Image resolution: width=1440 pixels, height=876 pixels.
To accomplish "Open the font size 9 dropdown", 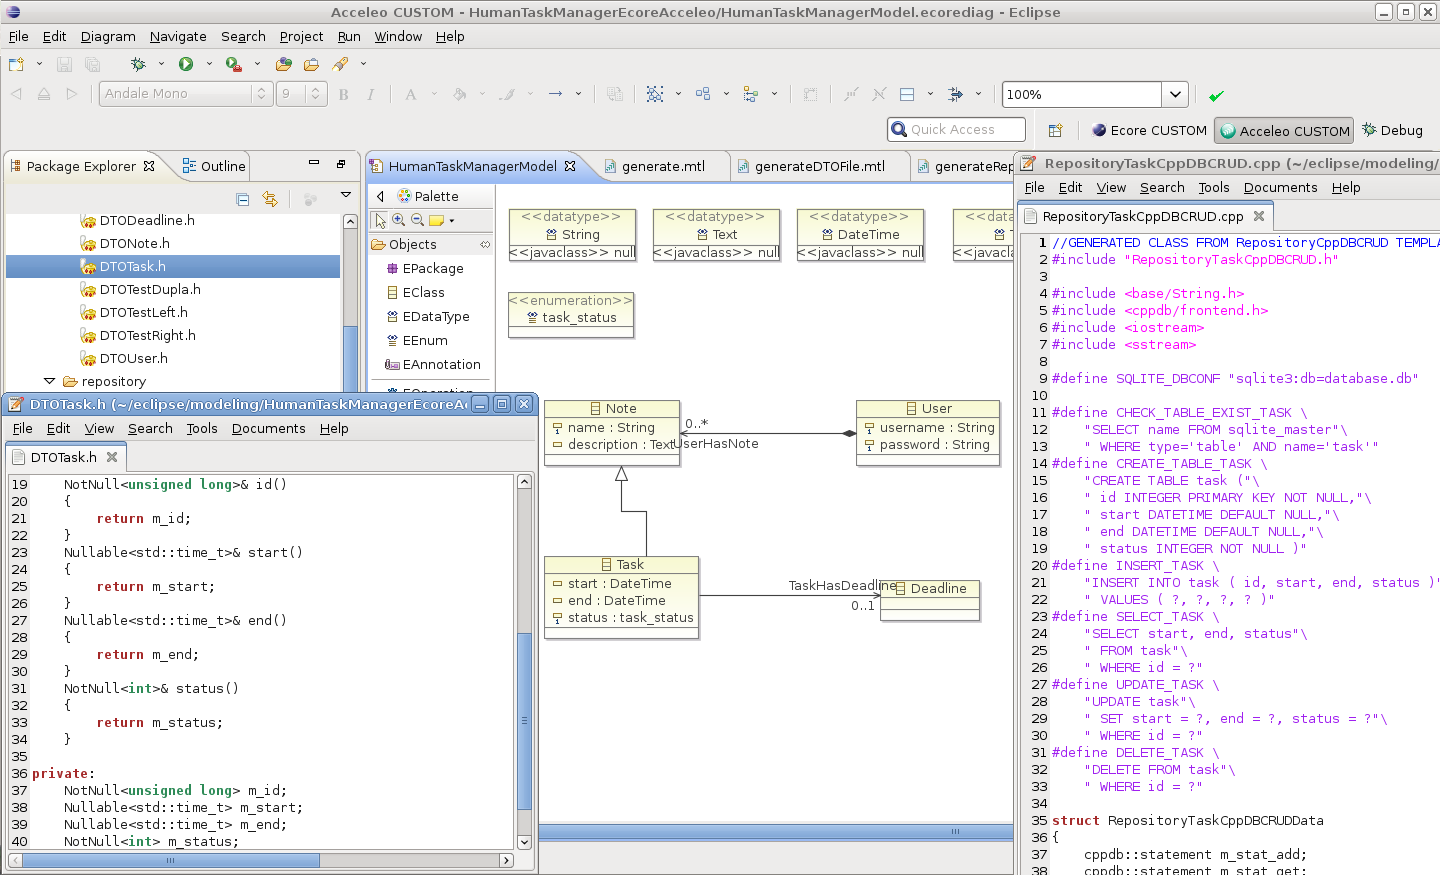I will click(316, 94).
